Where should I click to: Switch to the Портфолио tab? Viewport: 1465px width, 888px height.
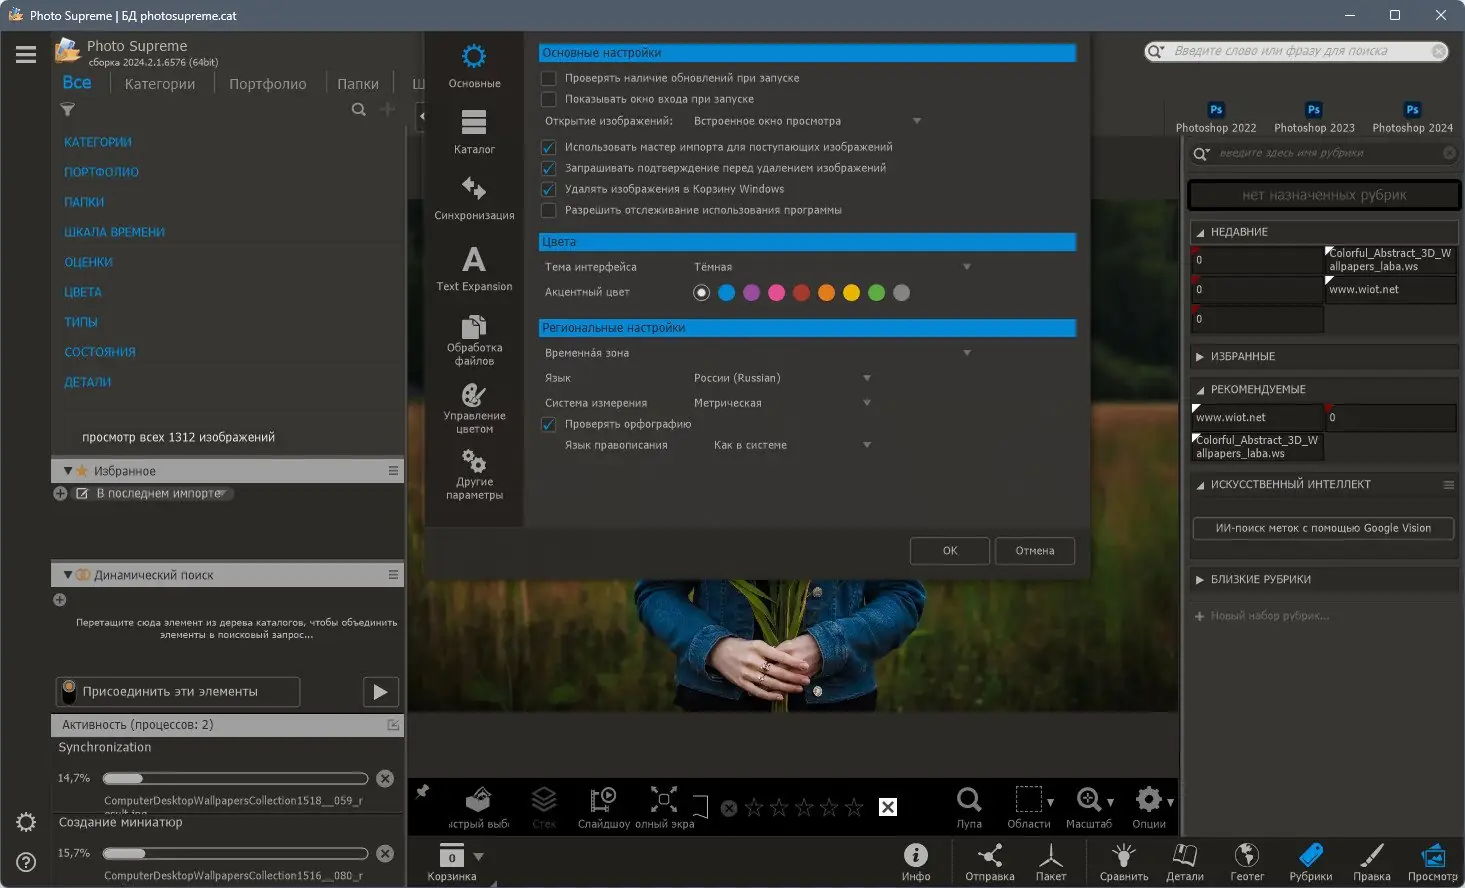[x=267, y=84]
